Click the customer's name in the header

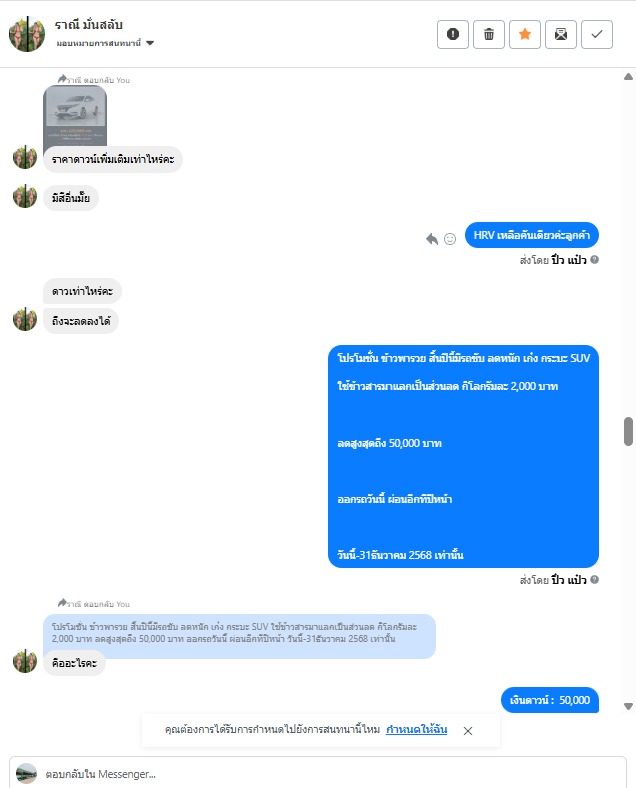coord(88,25)
